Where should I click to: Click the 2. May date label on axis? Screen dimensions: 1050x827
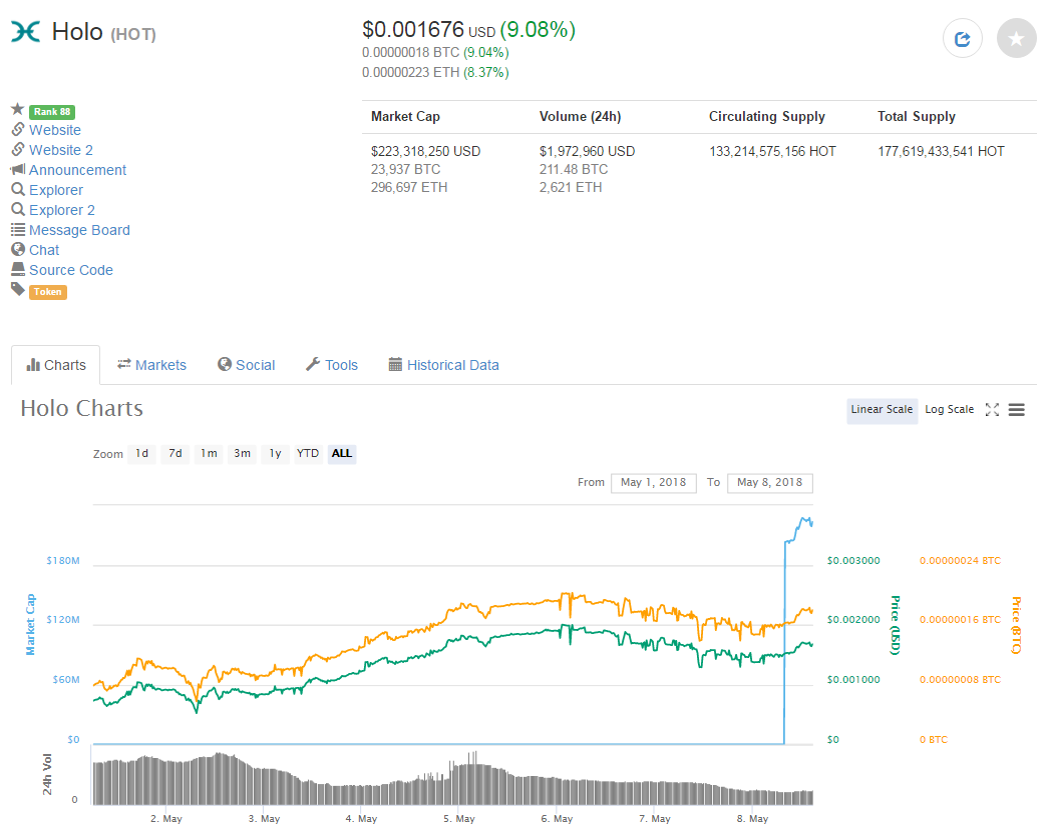[166, 818]
